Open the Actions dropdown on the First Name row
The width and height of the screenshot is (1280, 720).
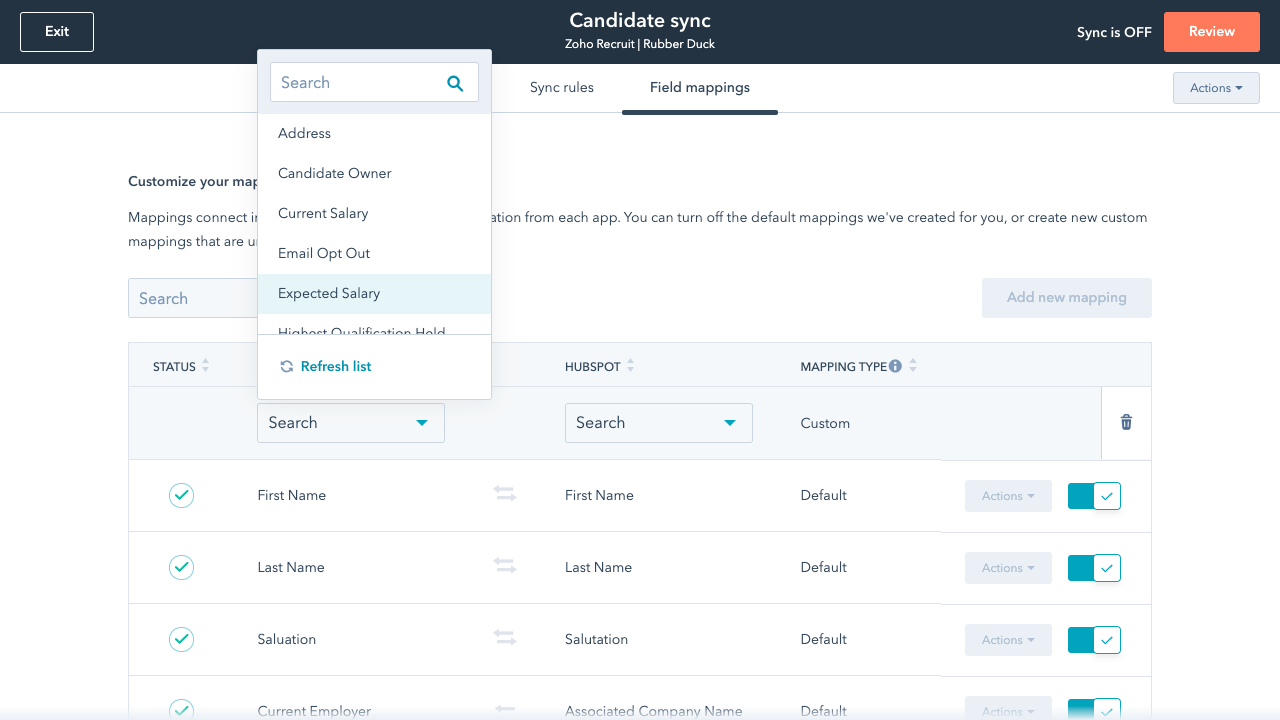(x=1008, y=495)
